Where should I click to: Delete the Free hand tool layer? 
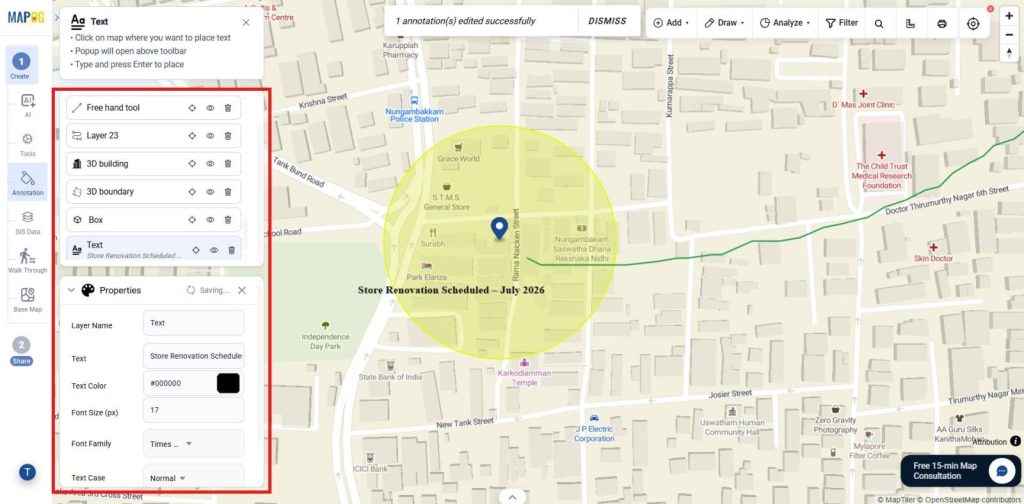(228, 108)
